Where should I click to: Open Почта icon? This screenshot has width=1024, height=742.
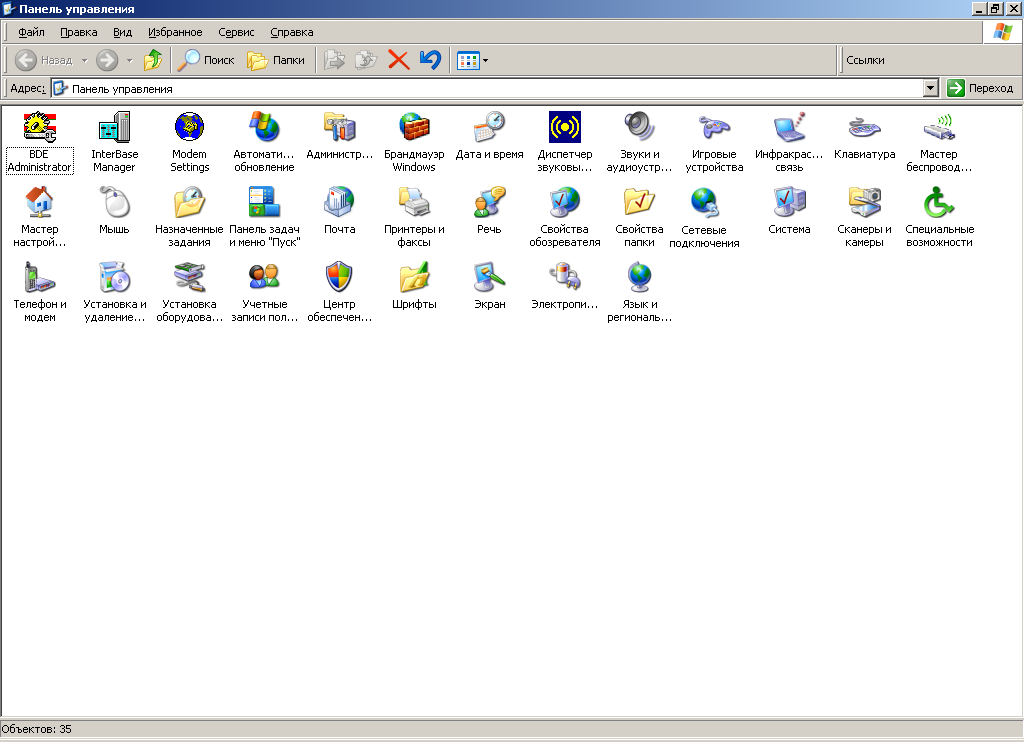[340, 202]
